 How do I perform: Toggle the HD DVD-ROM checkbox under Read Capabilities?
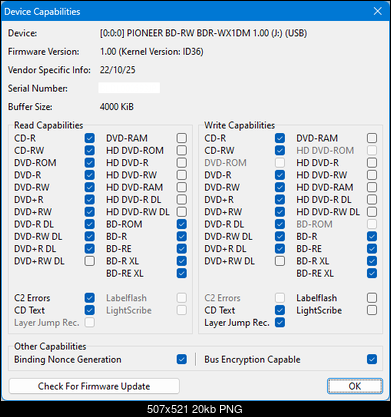pos(182,150)
